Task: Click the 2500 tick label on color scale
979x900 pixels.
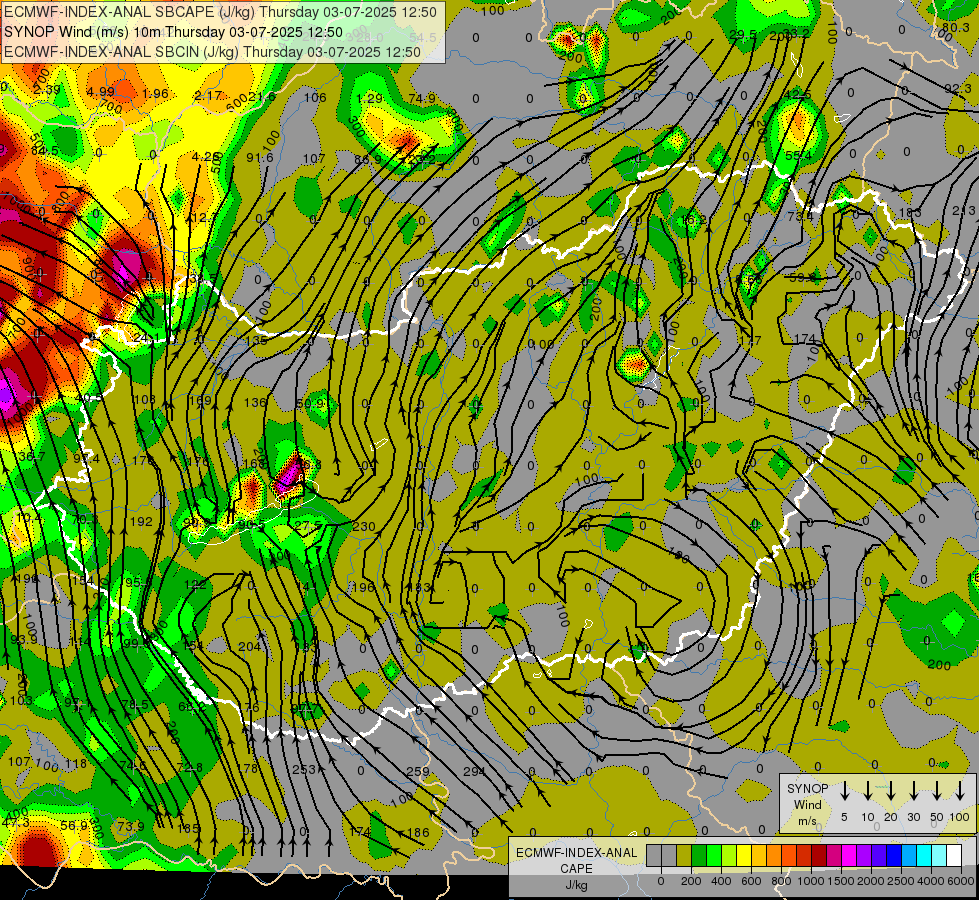Action: click(x=901, y=881)
